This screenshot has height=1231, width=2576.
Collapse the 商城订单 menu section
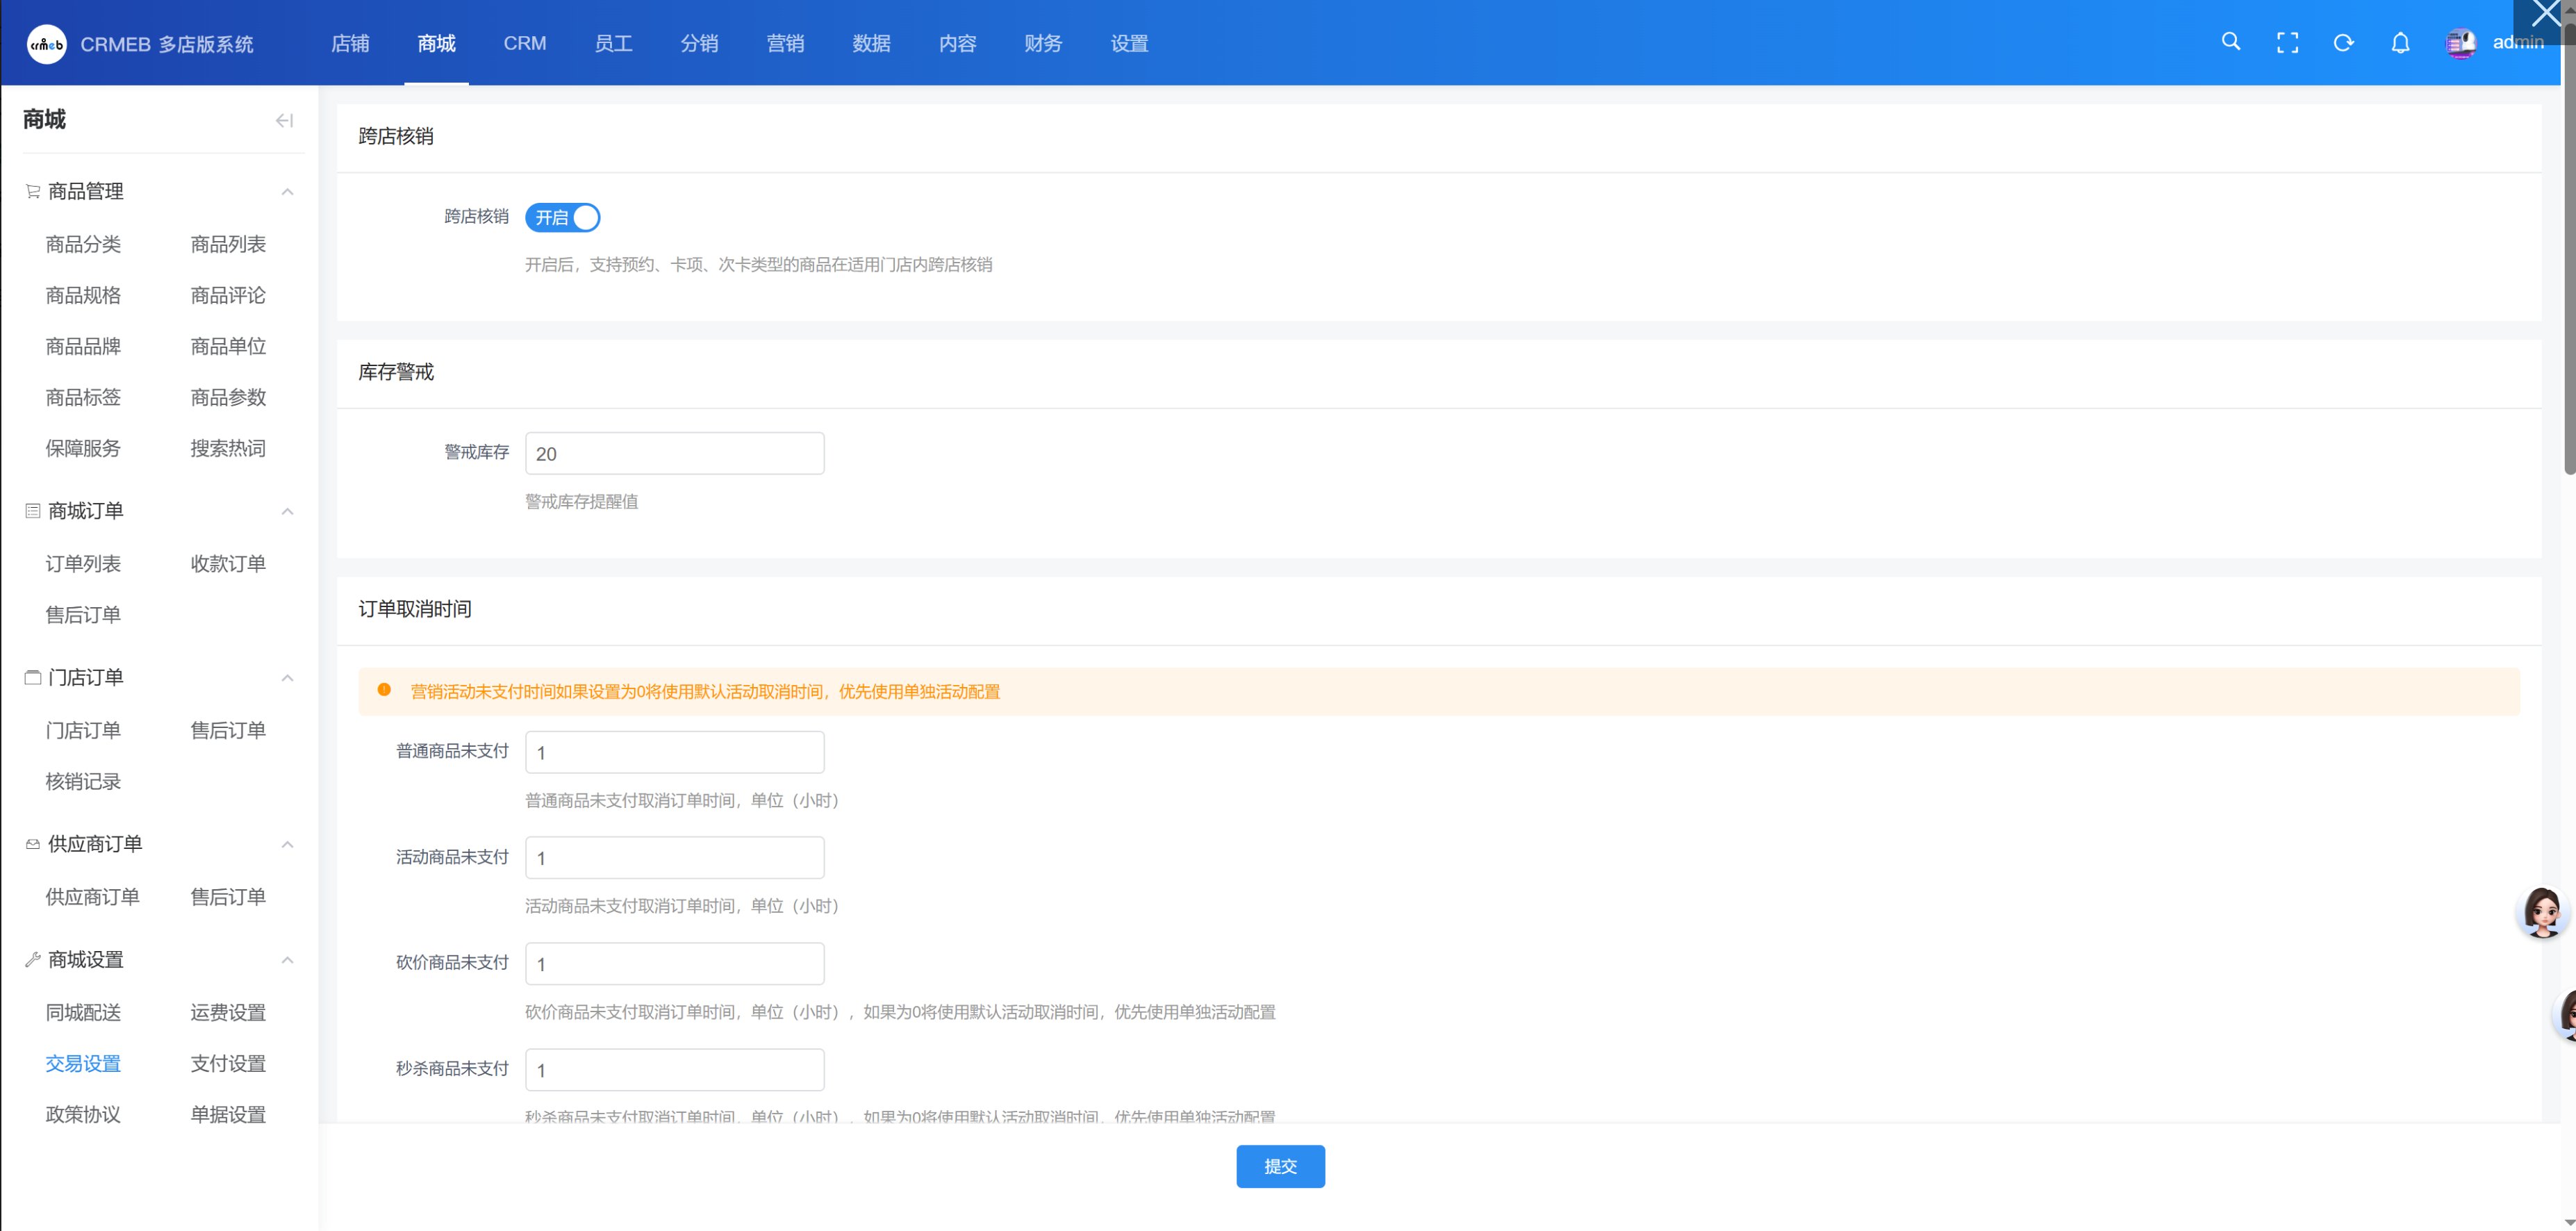tap(287, 512)
